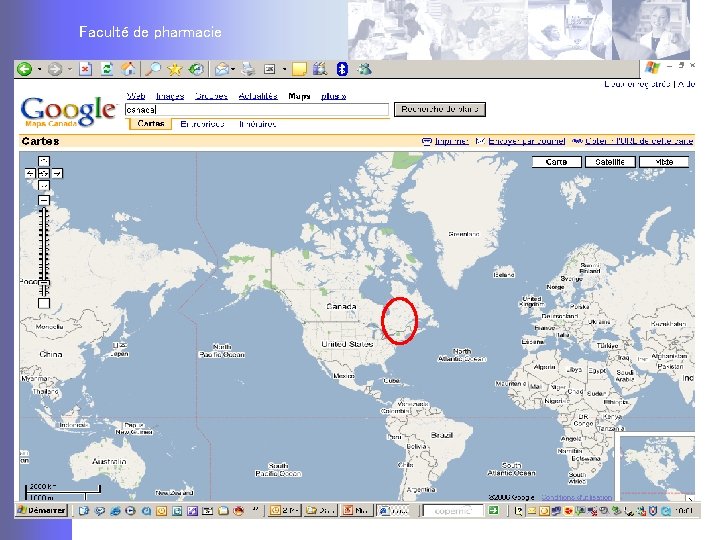The height and width of the screenshot is (540, 720).
Task: Switch the map view to Mixte
Action: (x=664, y=162)
